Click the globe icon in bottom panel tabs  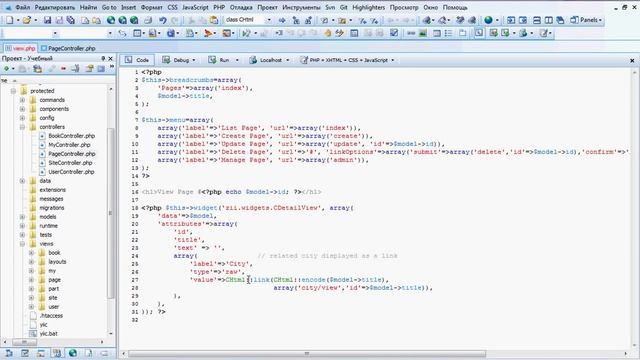tap(73, 353)
